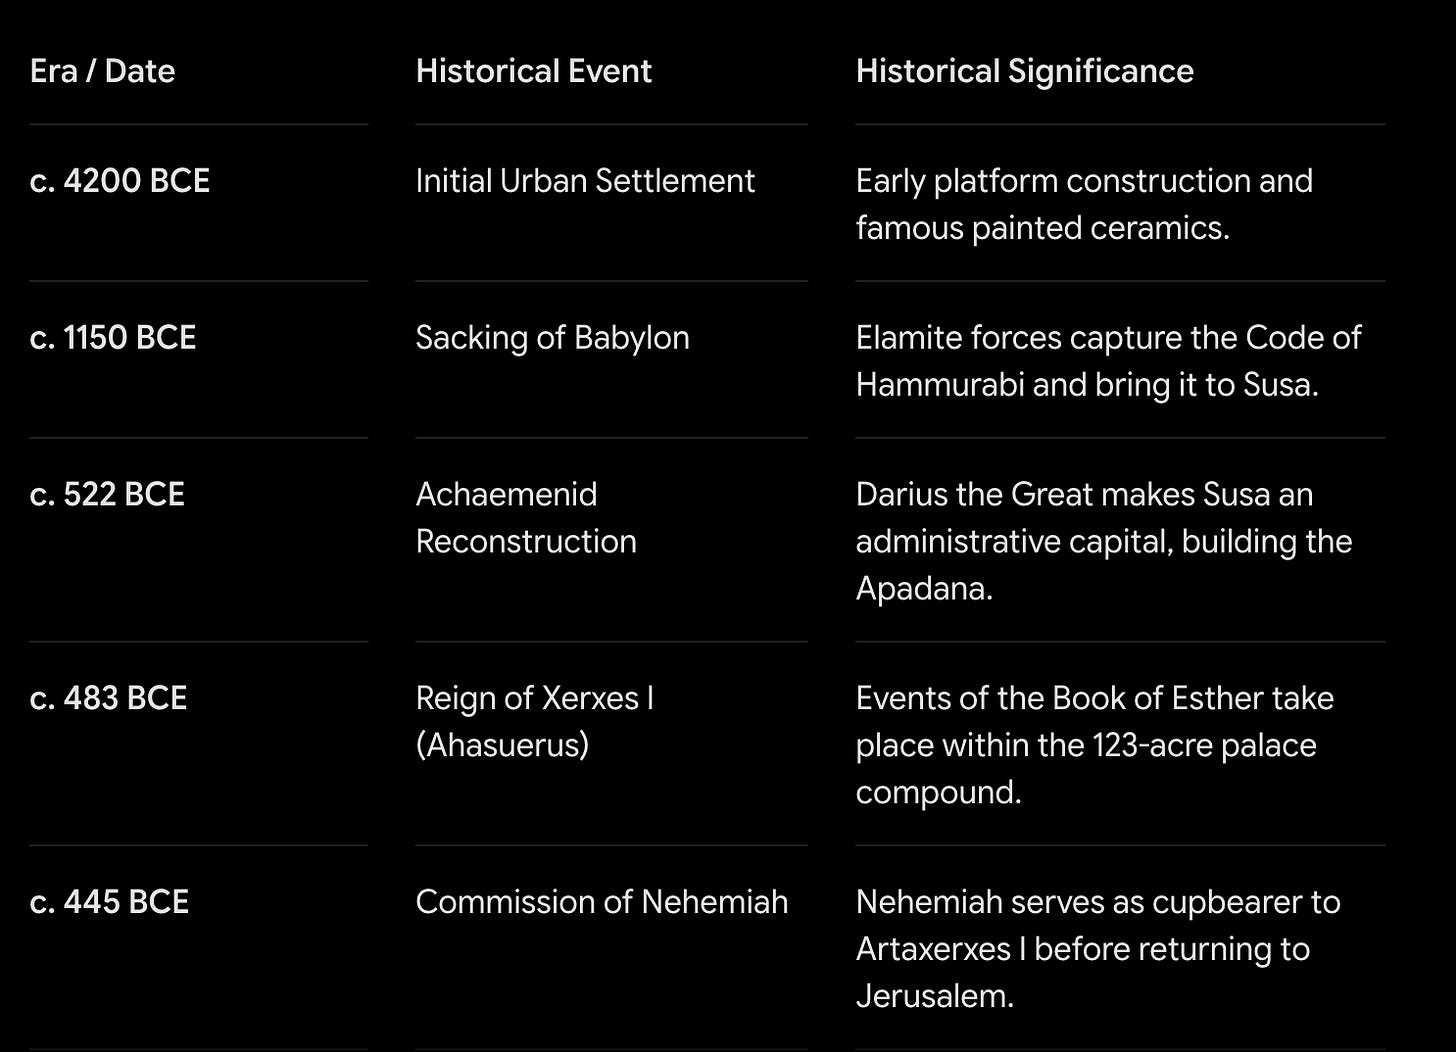Click the Reign of Xerxes I cell
The height and width of the screenshot is (1052, 1456).
535,721
